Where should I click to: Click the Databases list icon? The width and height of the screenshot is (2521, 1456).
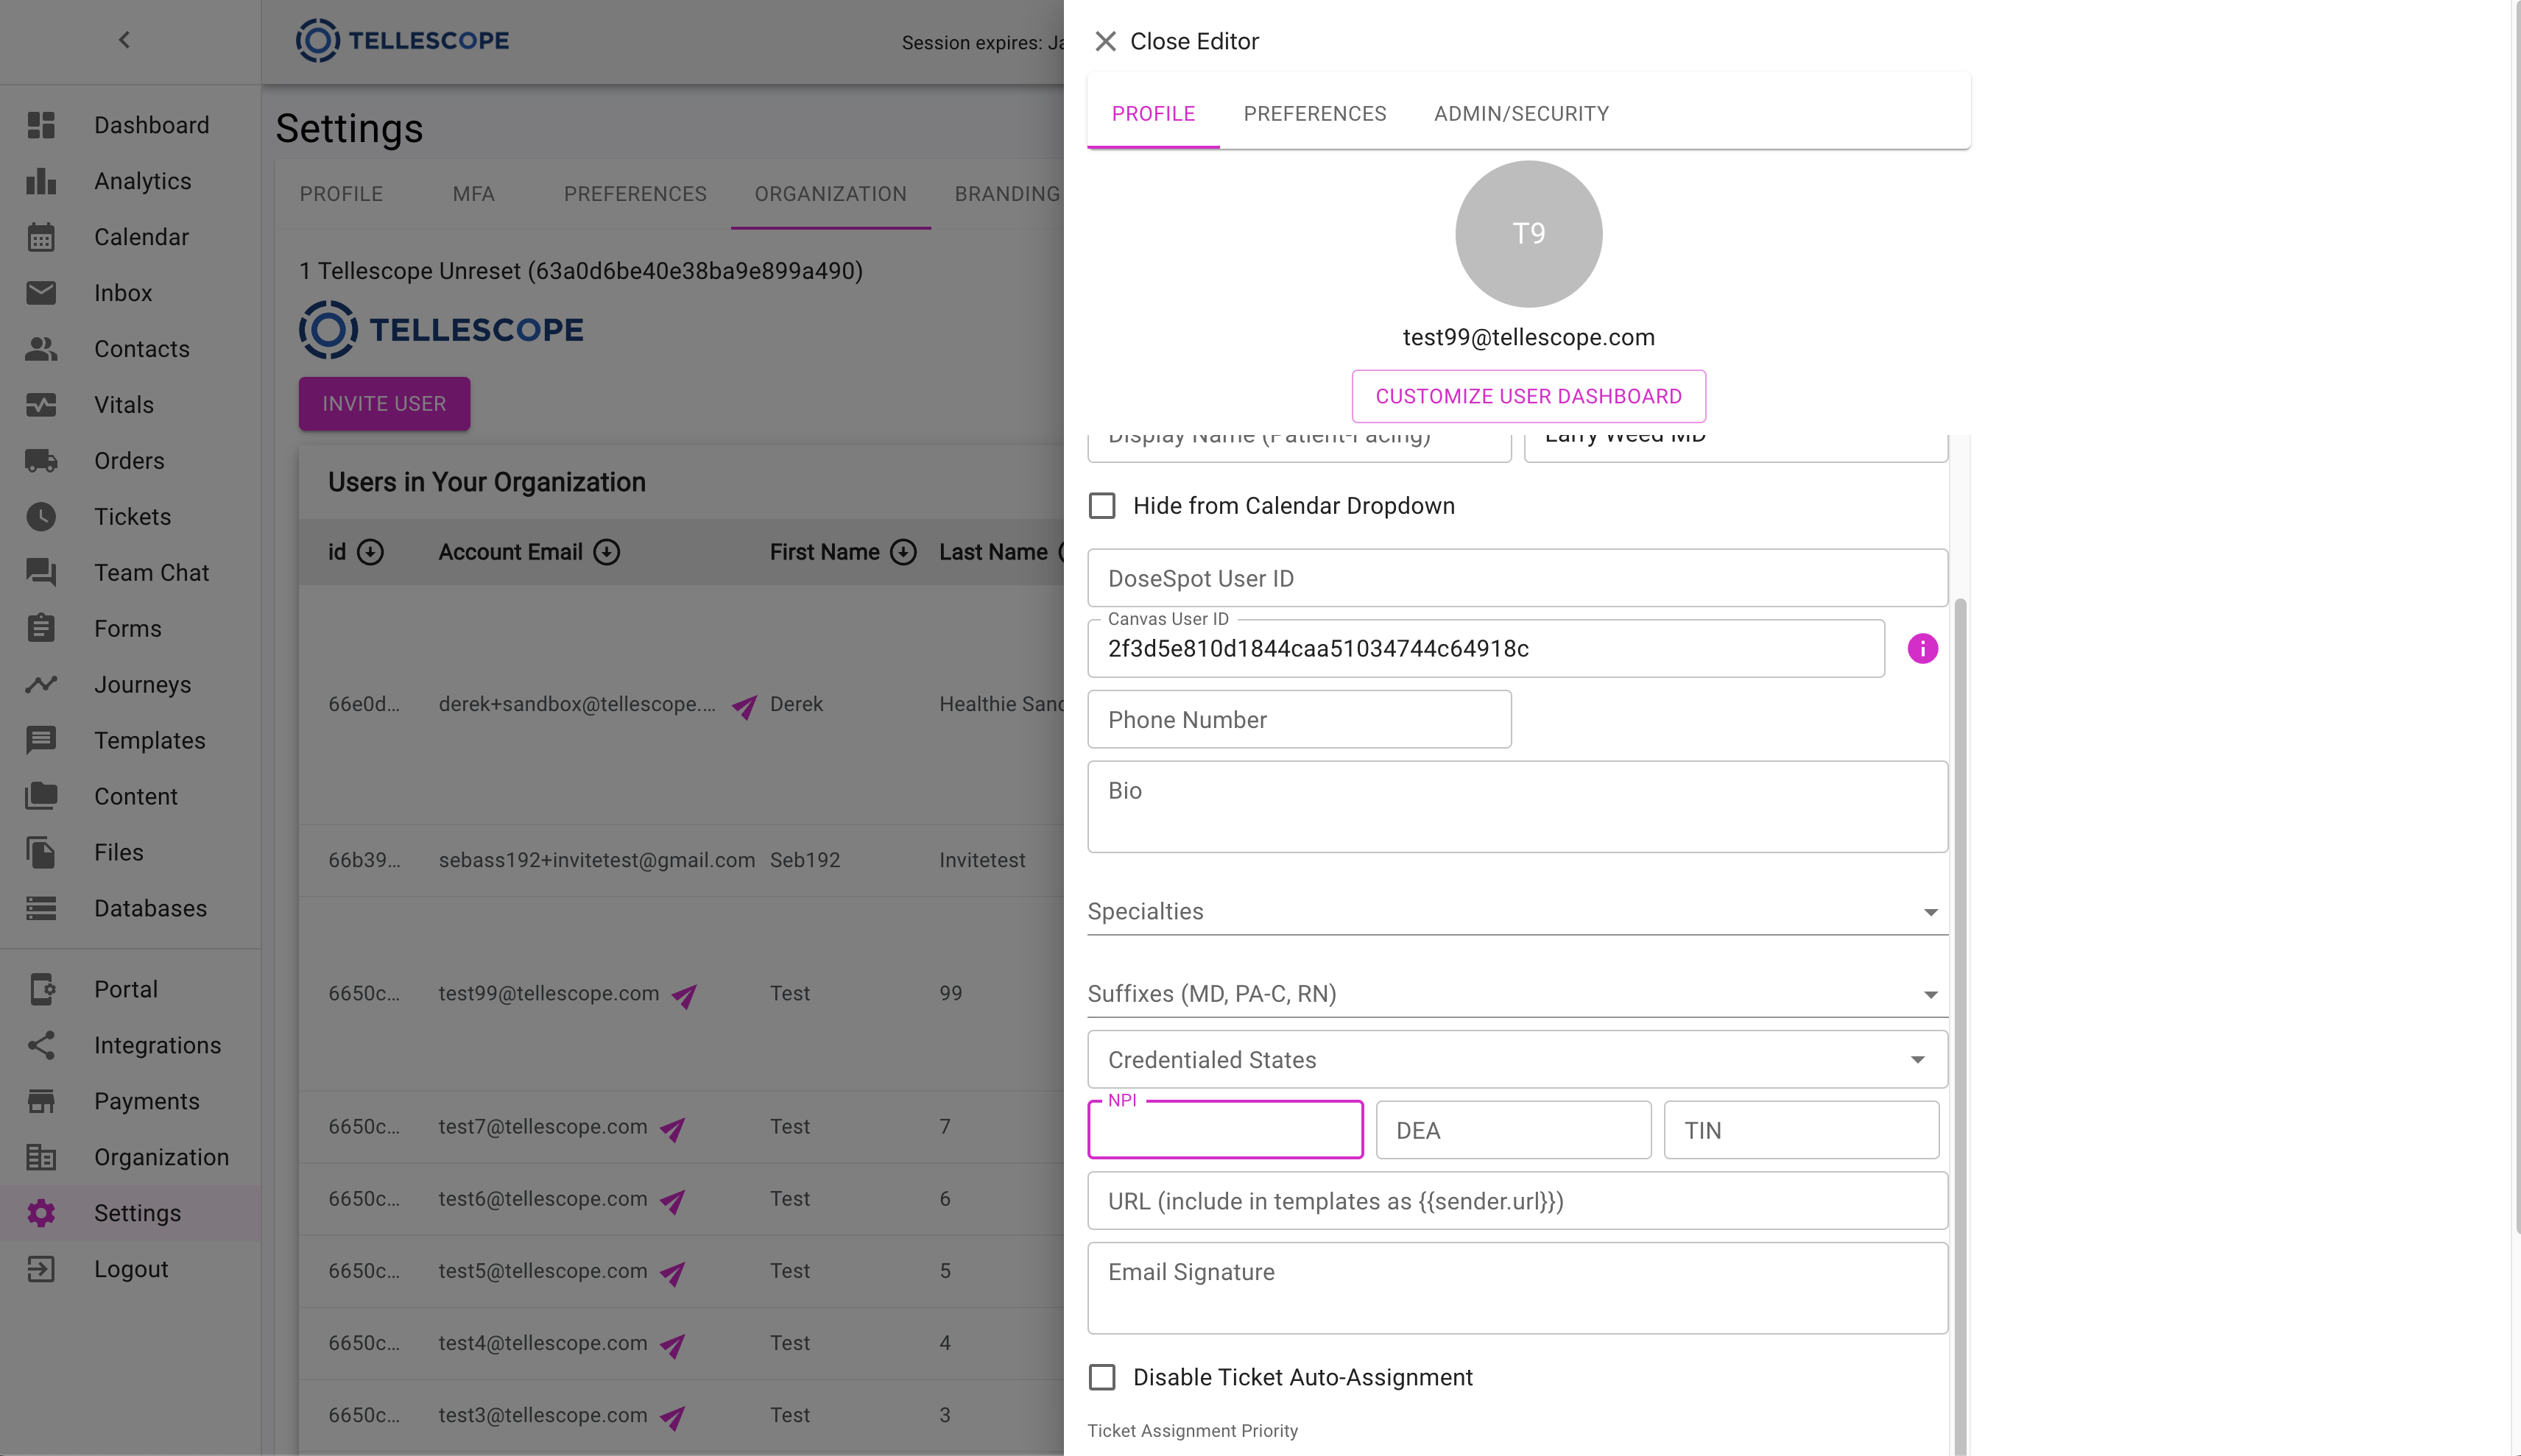click(x=41, y=909)
